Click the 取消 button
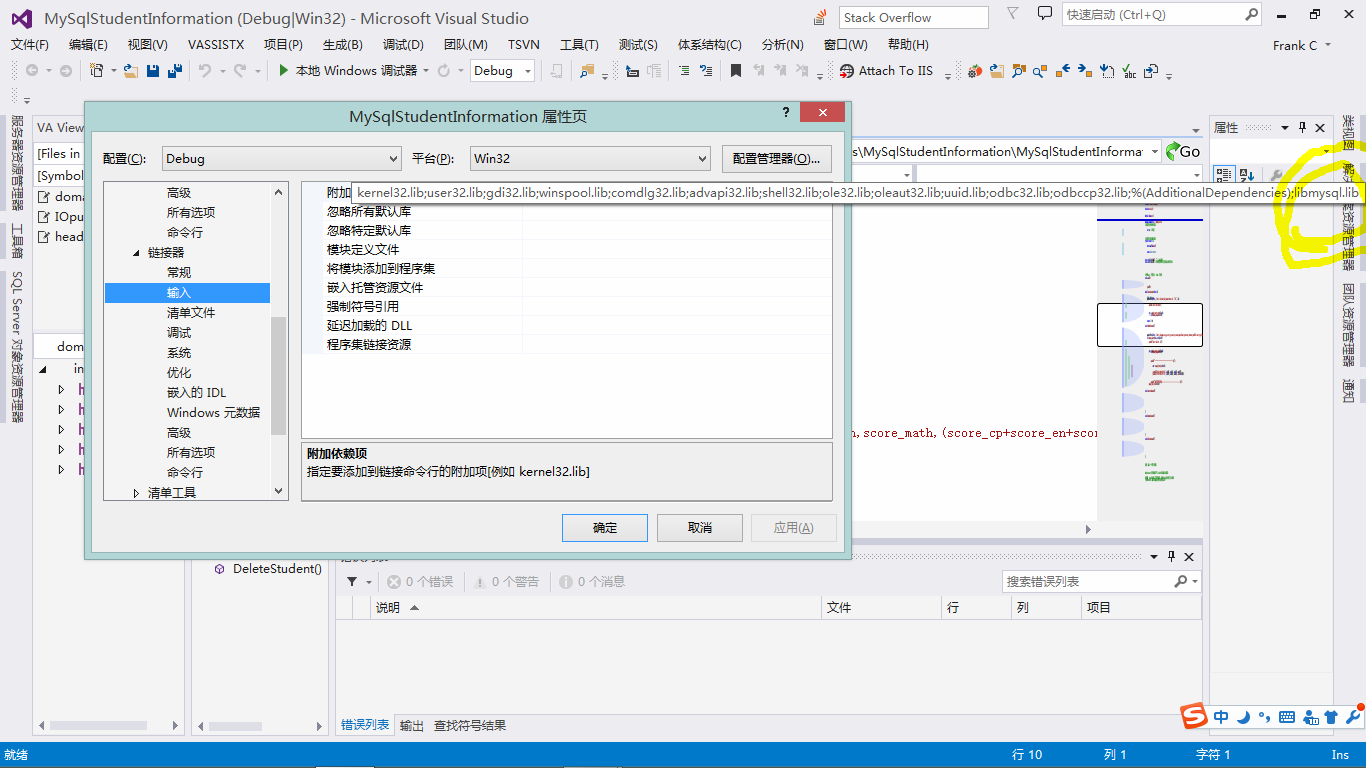1366x768 pixels. tap(700, 528)
